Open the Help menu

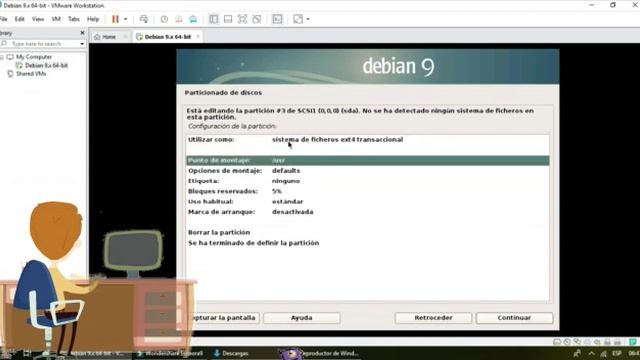93,19
